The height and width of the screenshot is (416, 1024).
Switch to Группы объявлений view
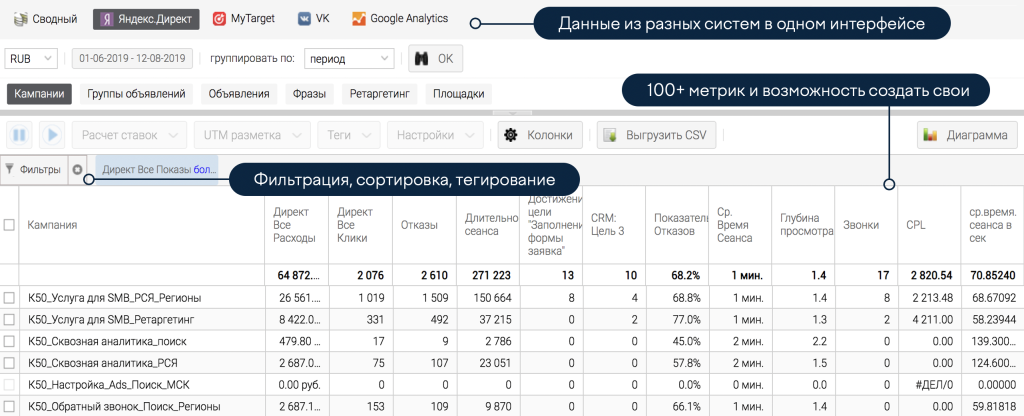(136, 94)
